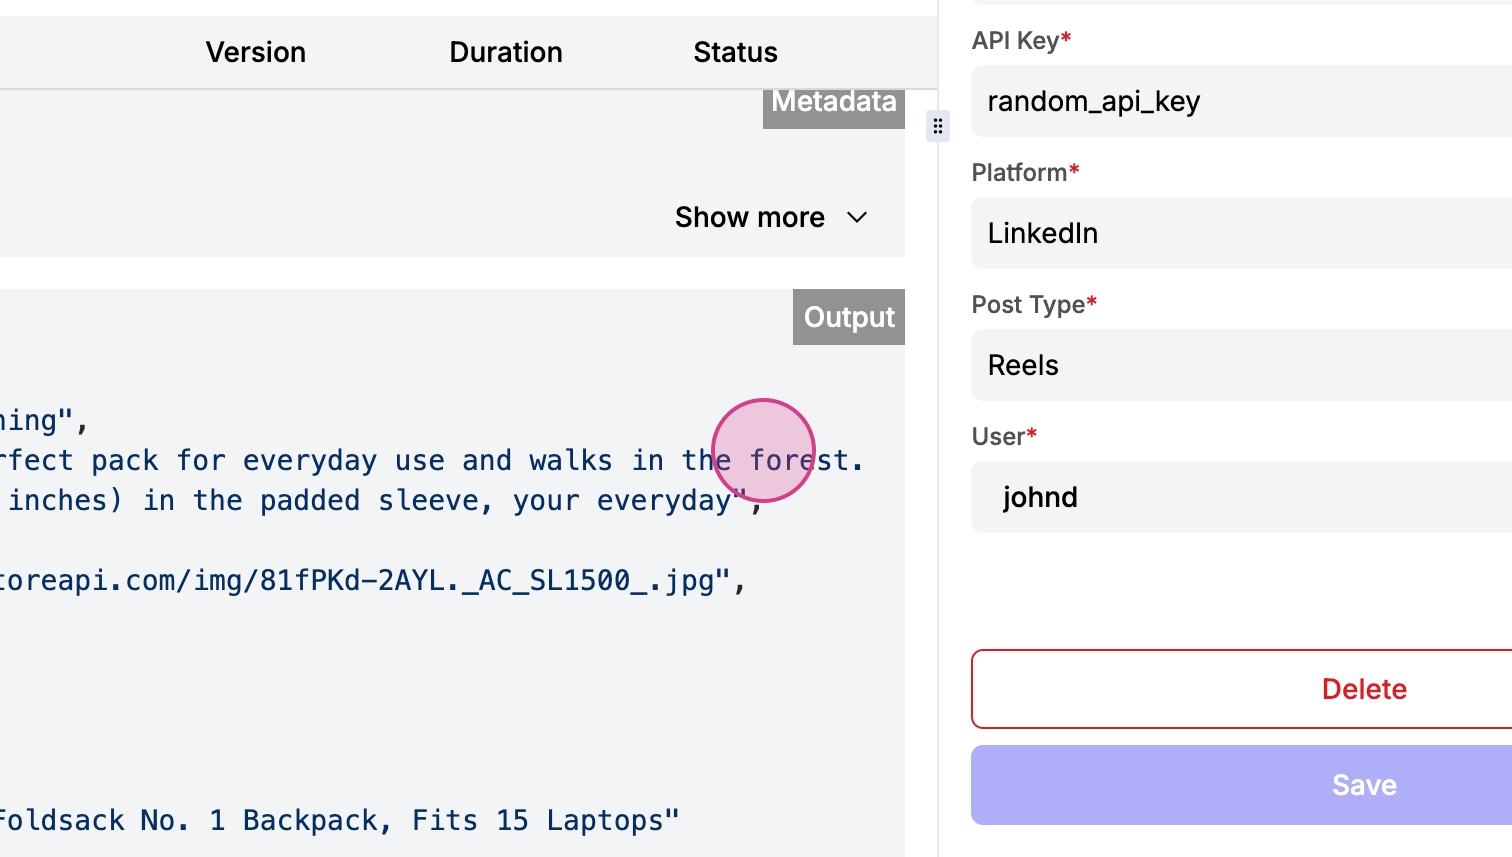The image size is (1512, 857).
Task: Focus the API Key field with random_api_key
Action: pyautogui.click(x=1240, y=101)
